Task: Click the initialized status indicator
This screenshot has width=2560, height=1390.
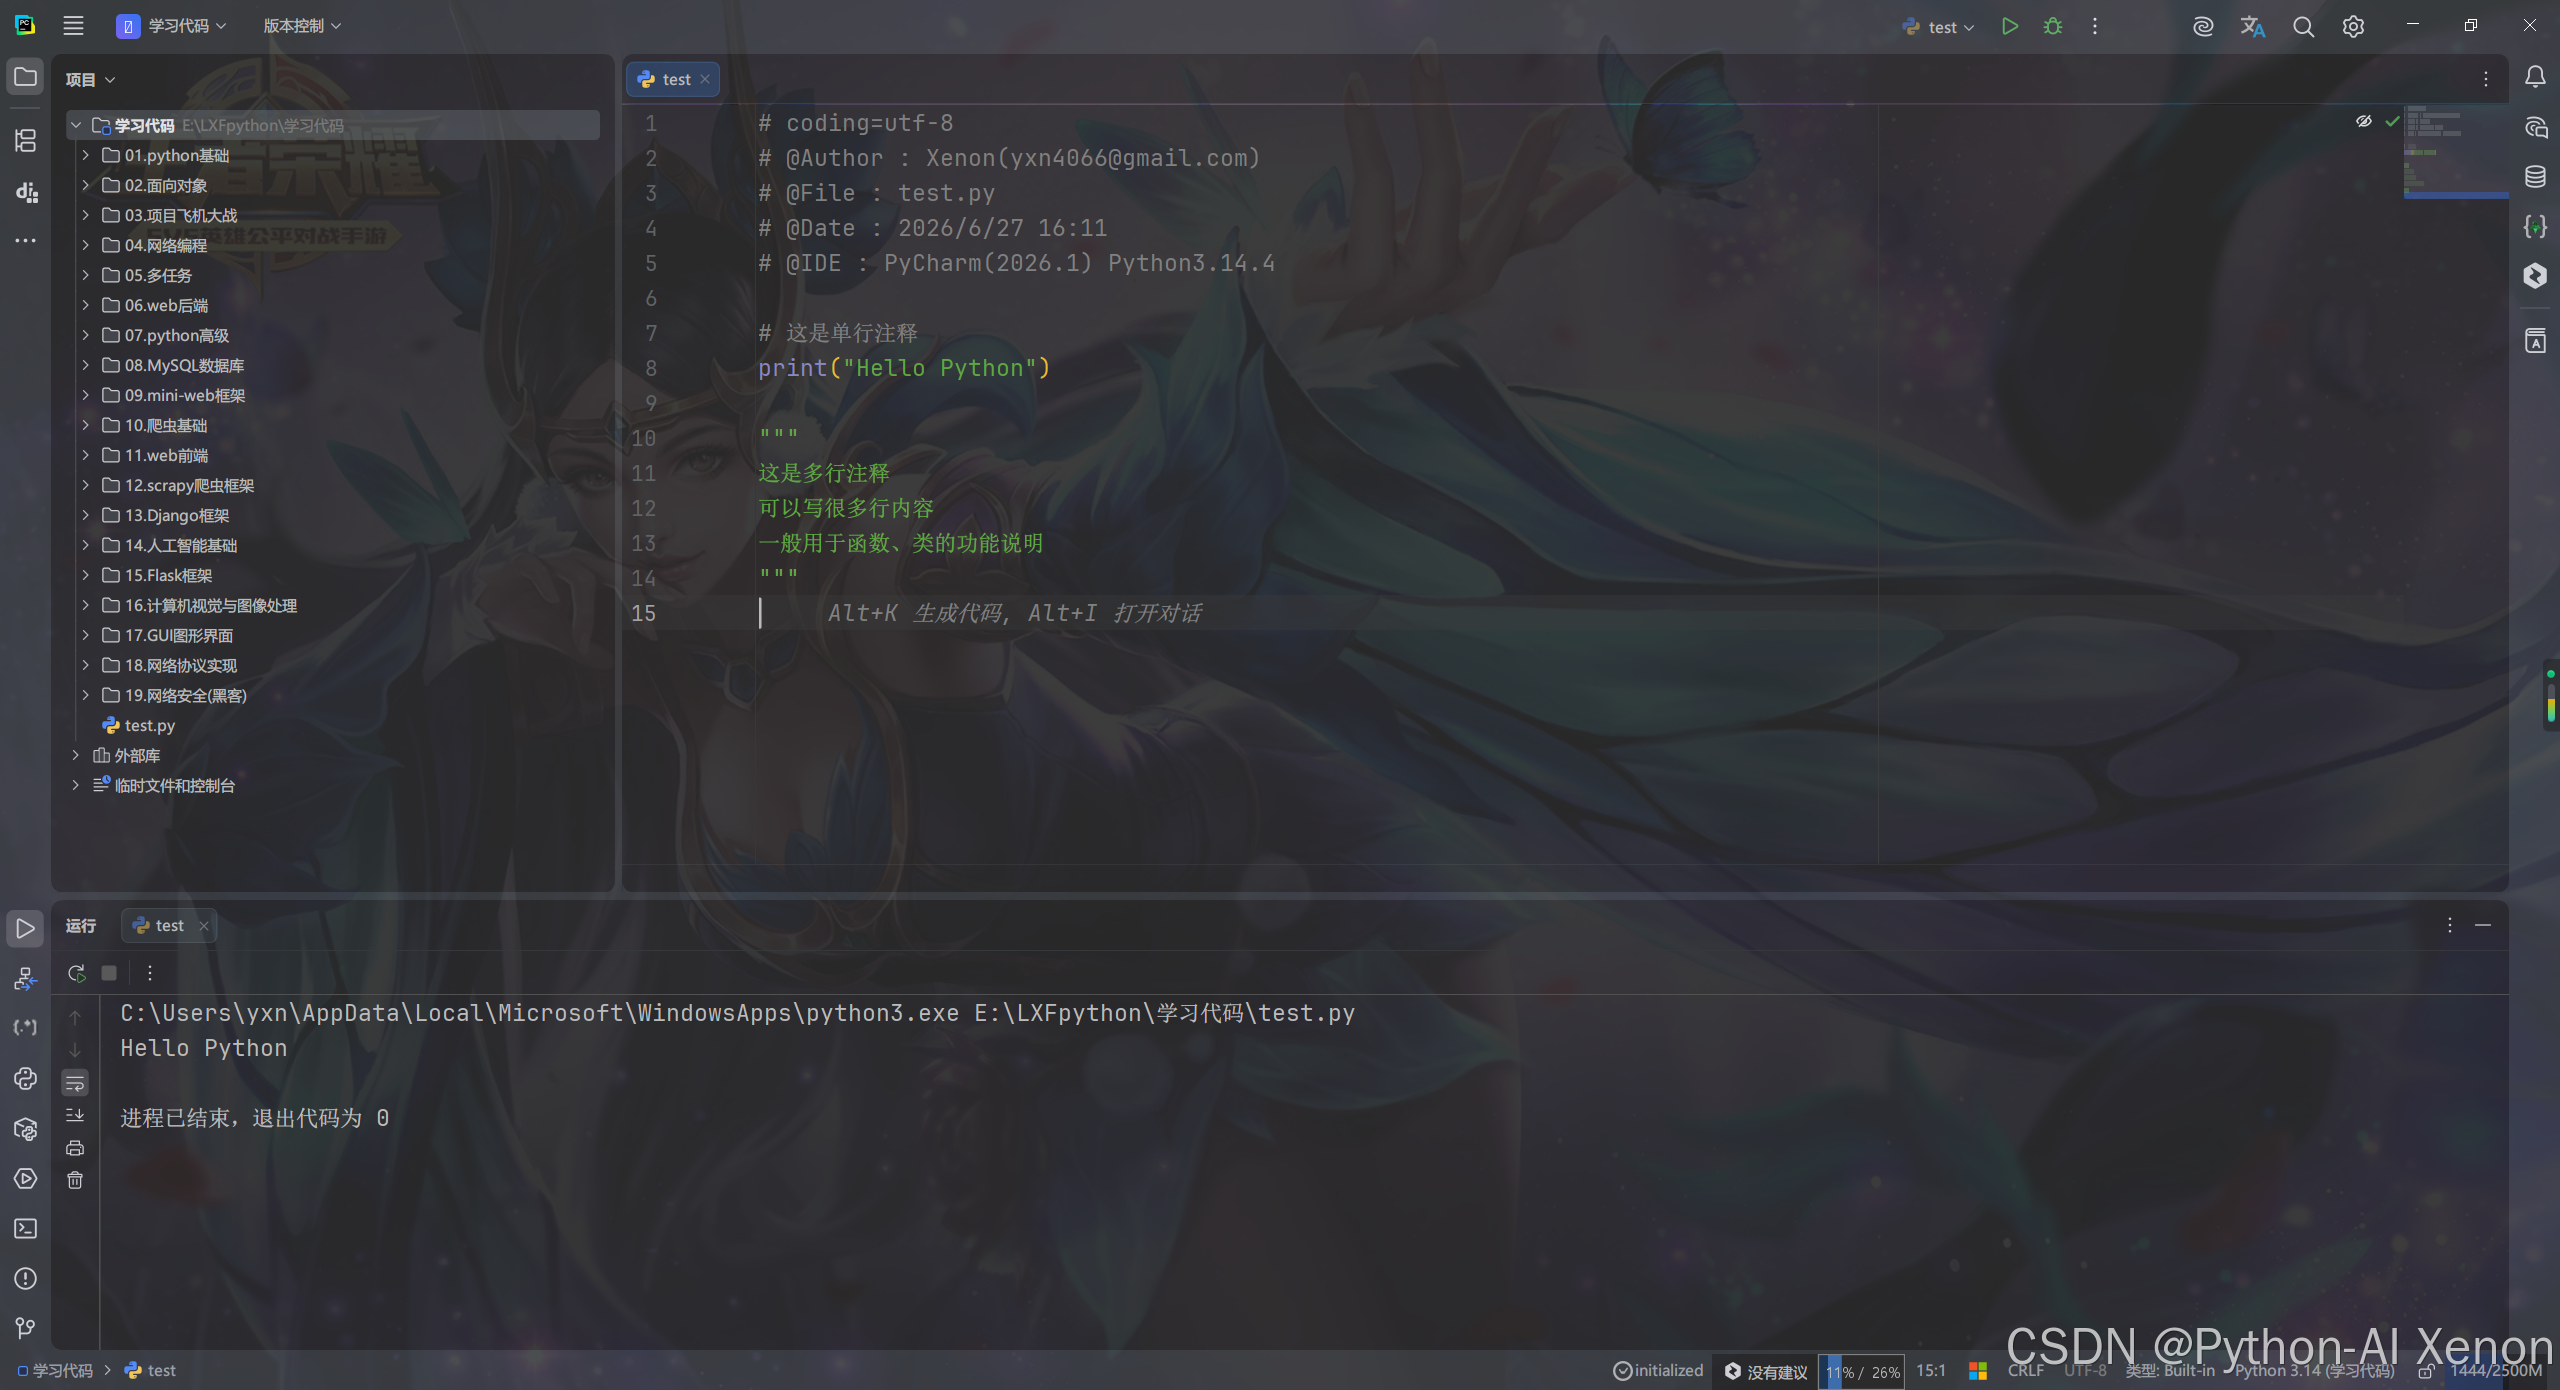Action: click(x=1658, y=1371)
